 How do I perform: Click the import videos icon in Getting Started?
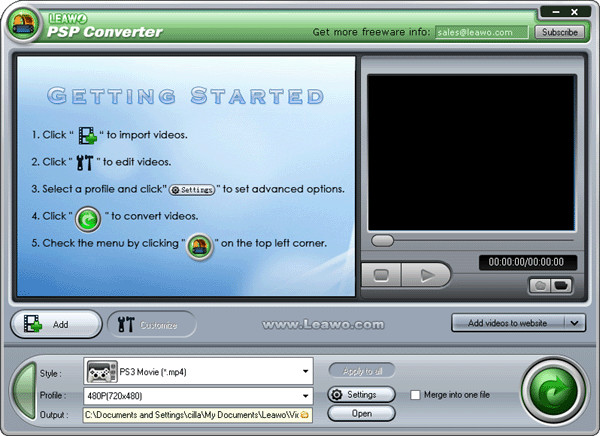88,135
